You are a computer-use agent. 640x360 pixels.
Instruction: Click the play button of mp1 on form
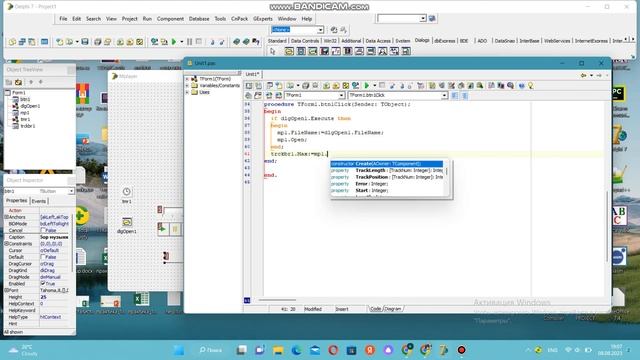[162, 229]
